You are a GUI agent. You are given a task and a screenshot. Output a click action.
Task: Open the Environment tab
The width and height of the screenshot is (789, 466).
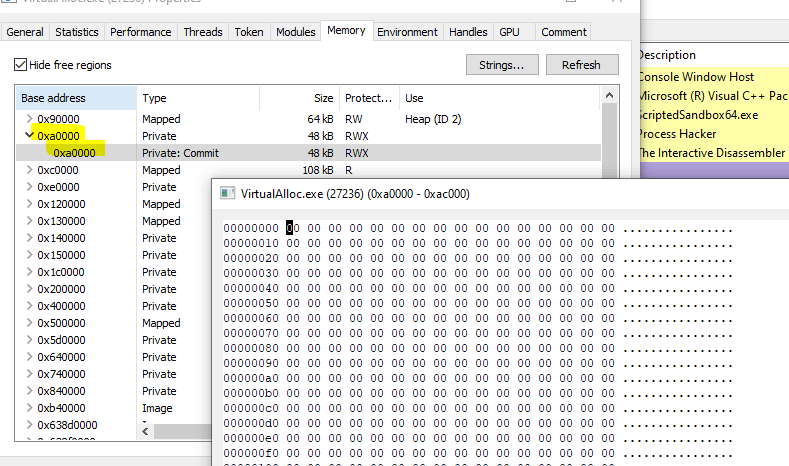pyautogui.click(x=407, y=32)
